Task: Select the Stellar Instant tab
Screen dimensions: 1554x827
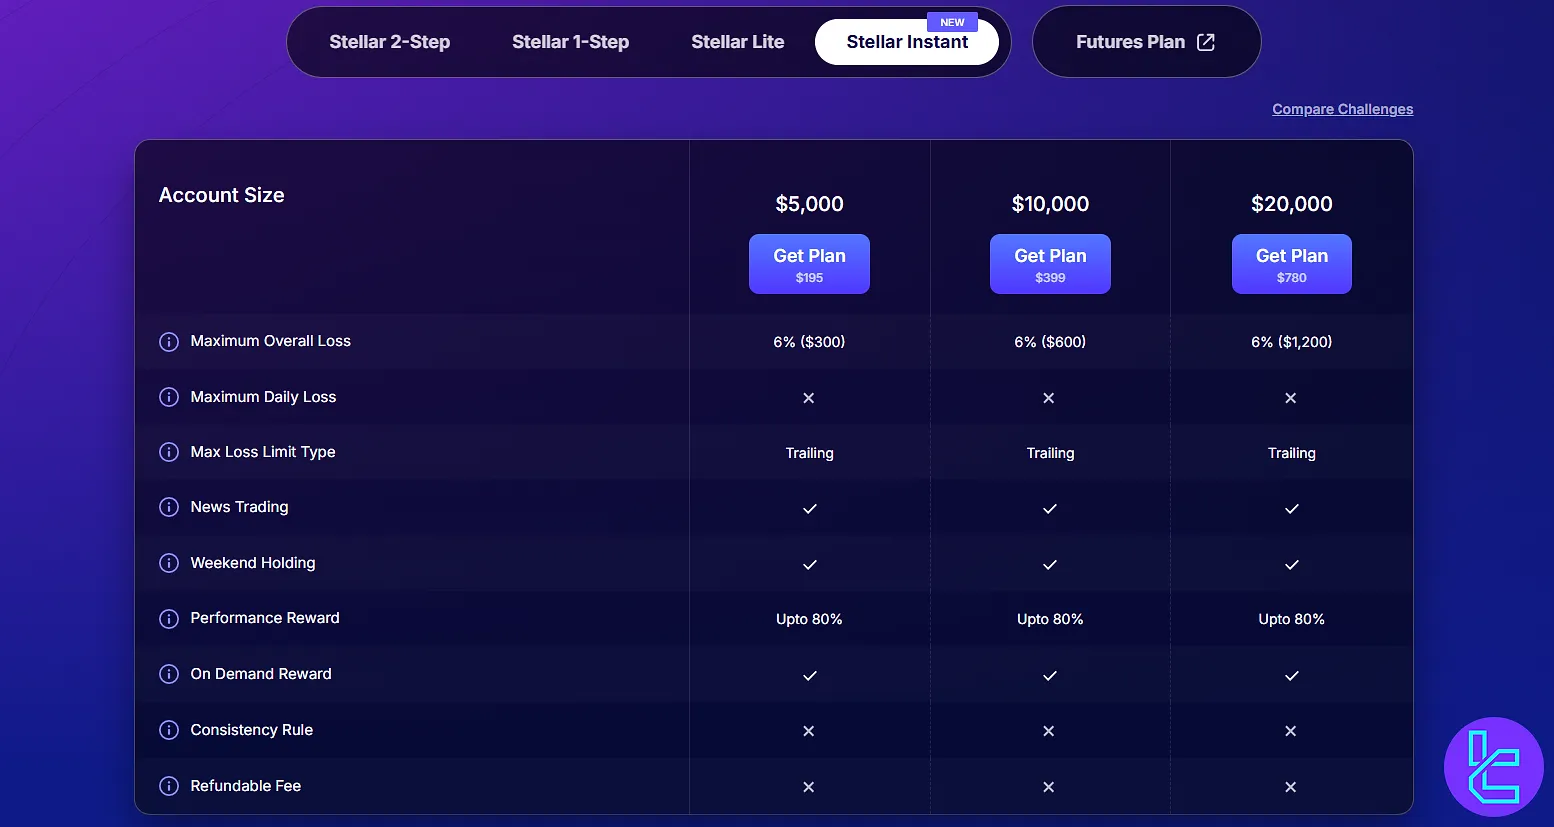Action: pos(907,42)
